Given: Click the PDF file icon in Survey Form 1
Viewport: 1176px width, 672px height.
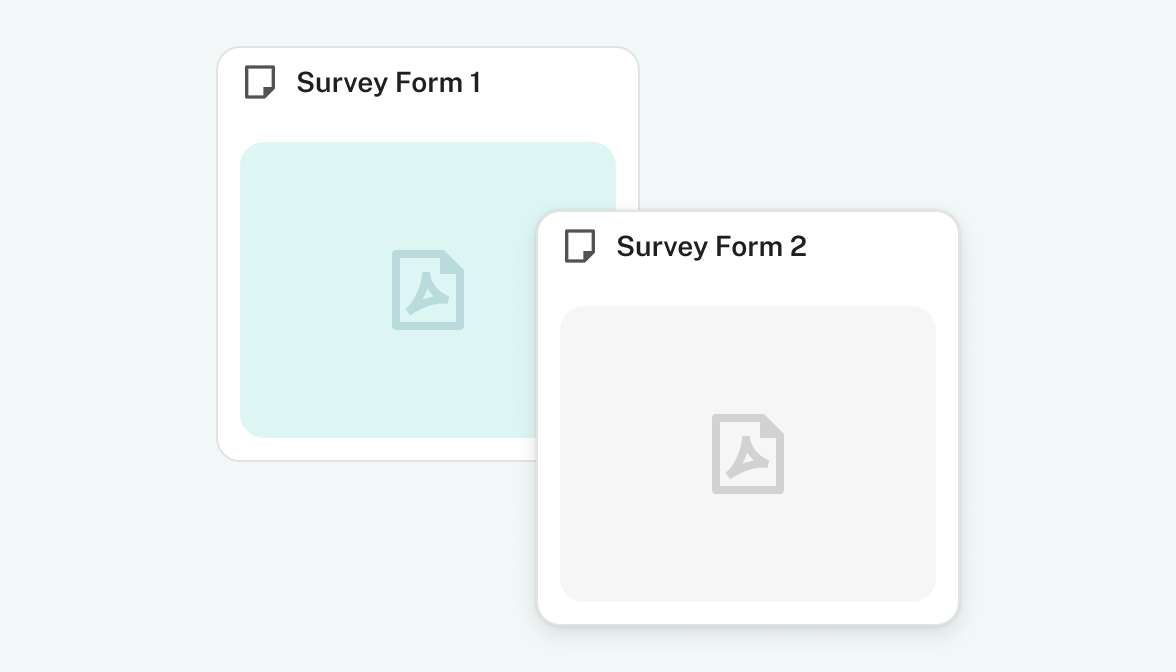Looking at the screenshot, I should coord(428,290).
